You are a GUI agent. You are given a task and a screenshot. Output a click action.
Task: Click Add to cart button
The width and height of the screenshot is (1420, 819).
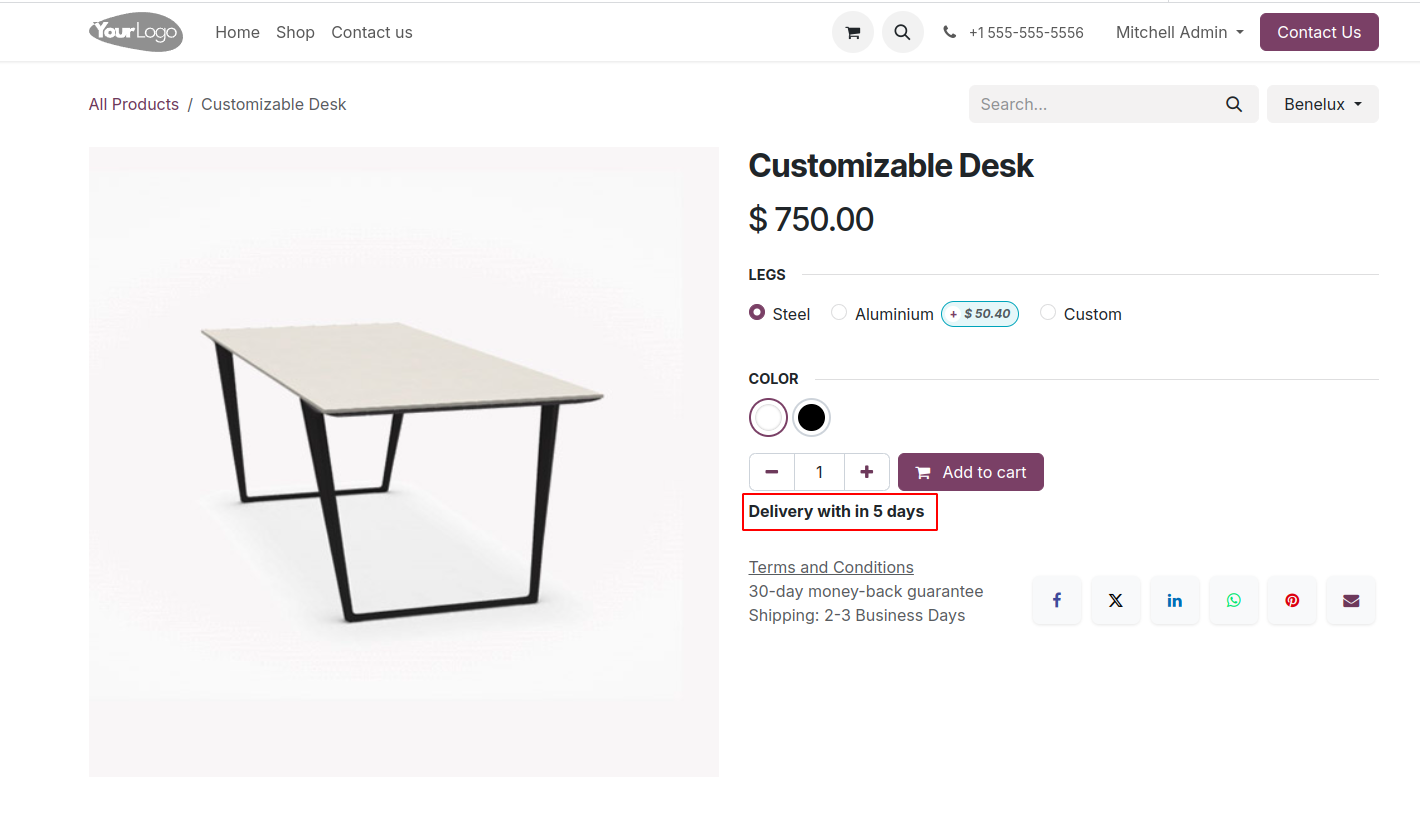pyautogui.click(x=970, y=472)
